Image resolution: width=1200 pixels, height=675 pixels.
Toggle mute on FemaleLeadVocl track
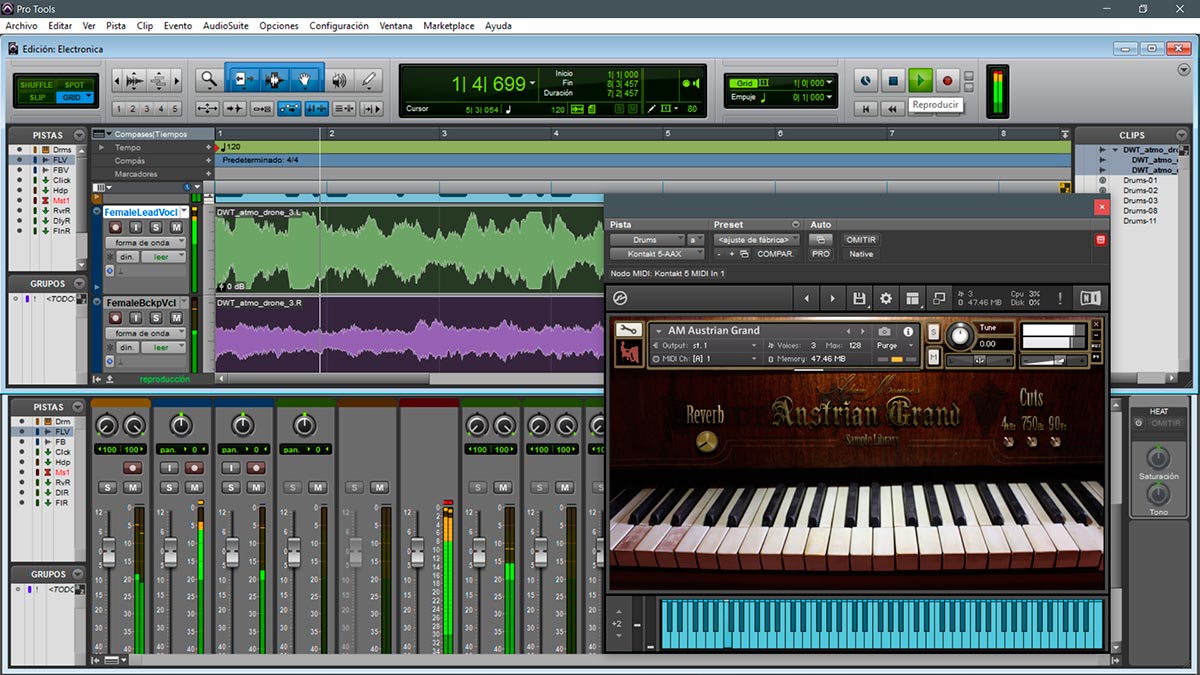[x=176, y=228]
